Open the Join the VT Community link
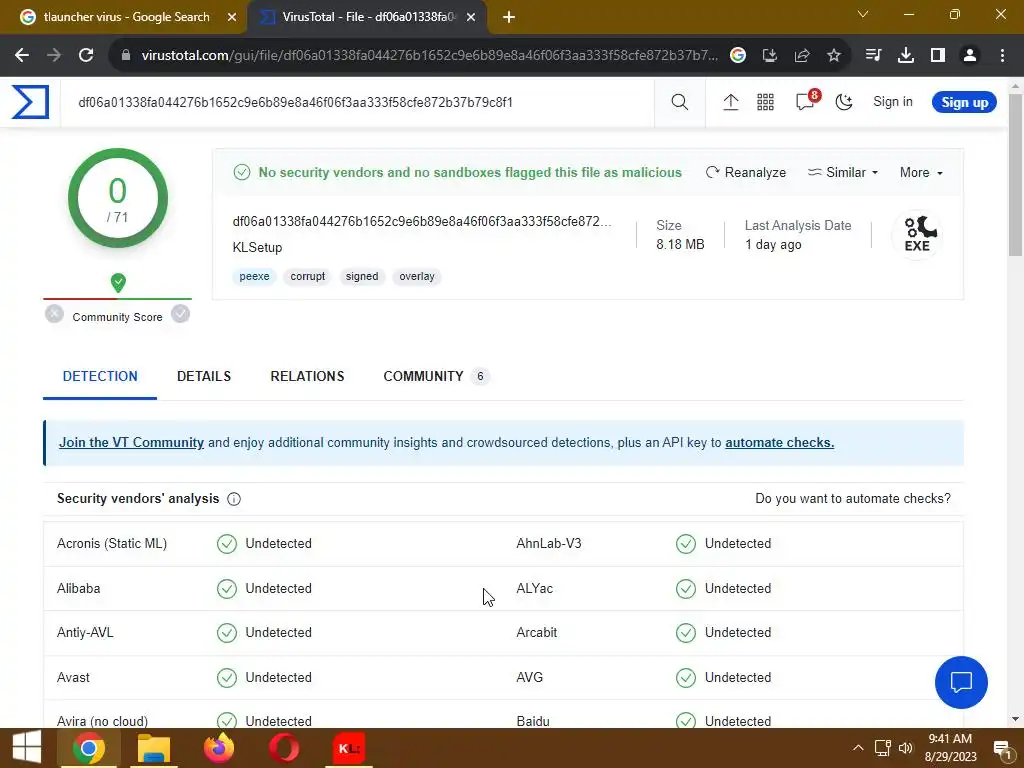Screen dimensions: 1024x768 pyautogui.click(x=131, y=442)
